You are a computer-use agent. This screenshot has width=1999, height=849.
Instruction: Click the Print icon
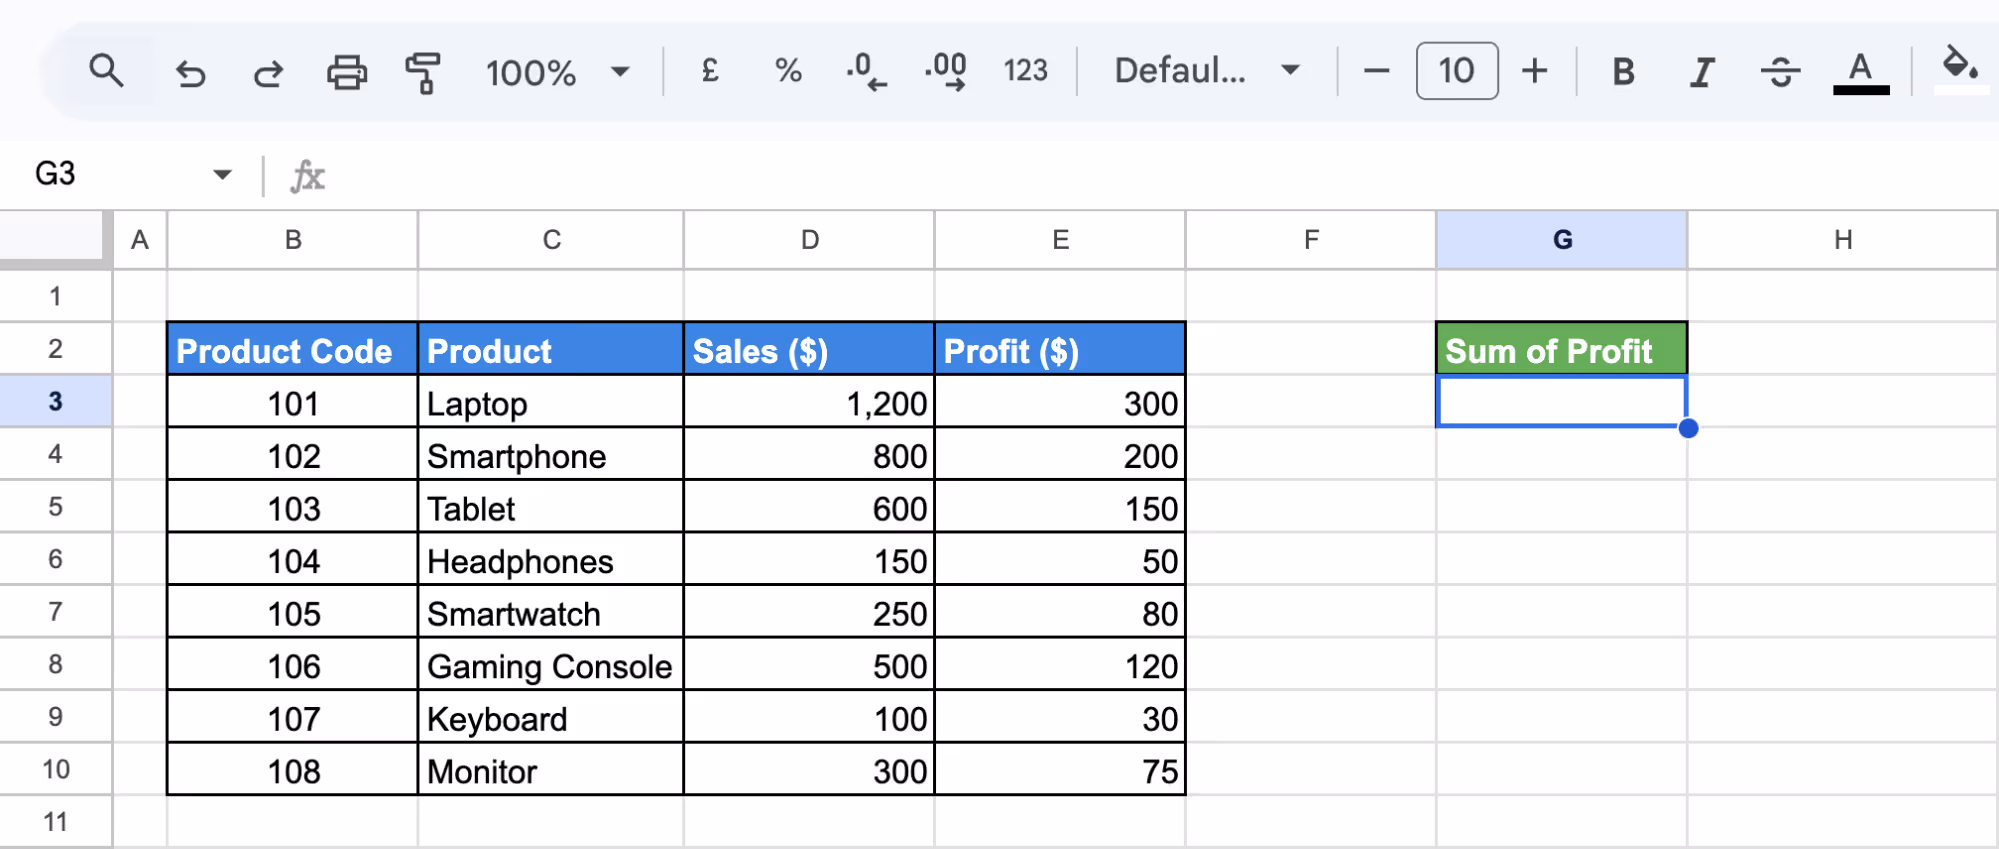point(347,72)
